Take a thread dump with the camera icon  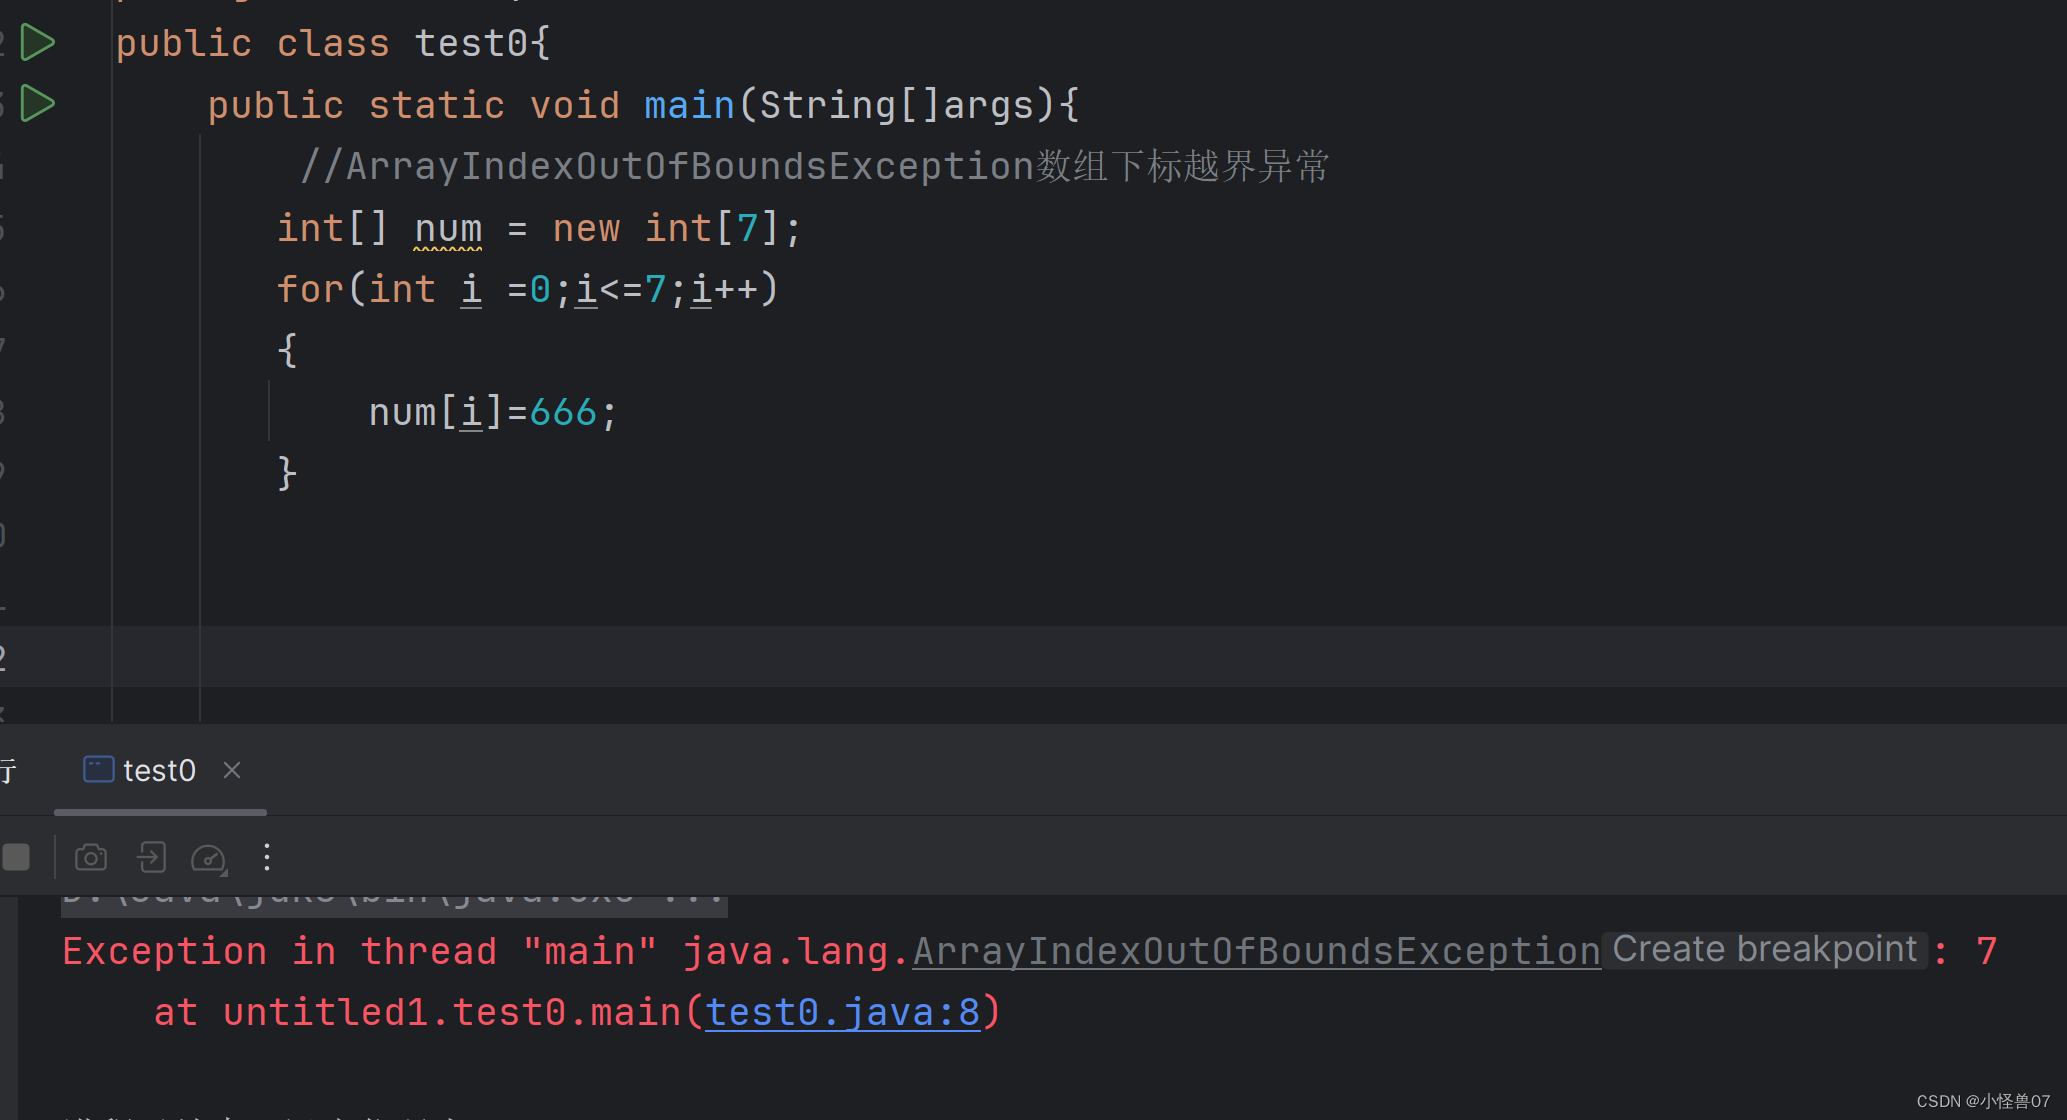pos(90,857)
